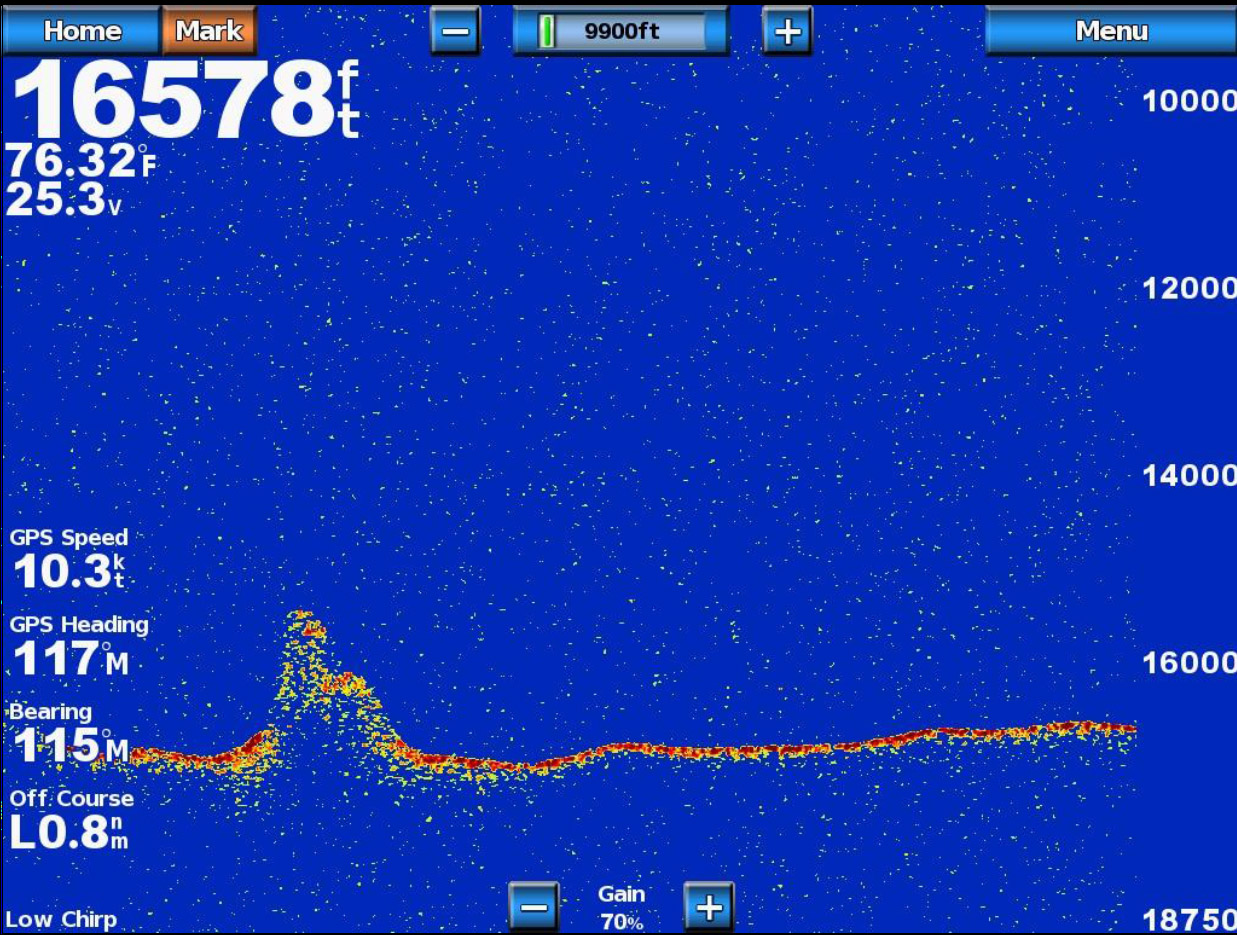Lower gain using the bottom minus button
The width and height of the screenshot is (1237, 935).
click(x=533, y=907)
